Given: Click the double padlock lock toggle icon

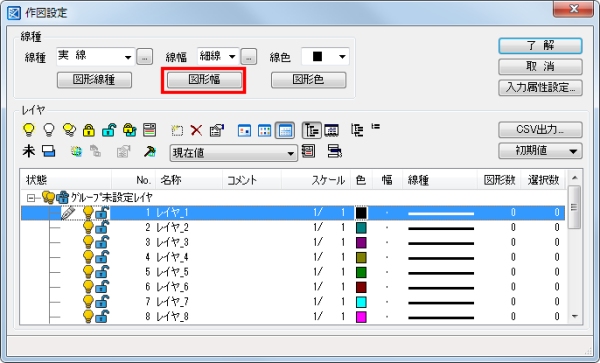Looking at the screenshot, I should [x=130, y=130].
